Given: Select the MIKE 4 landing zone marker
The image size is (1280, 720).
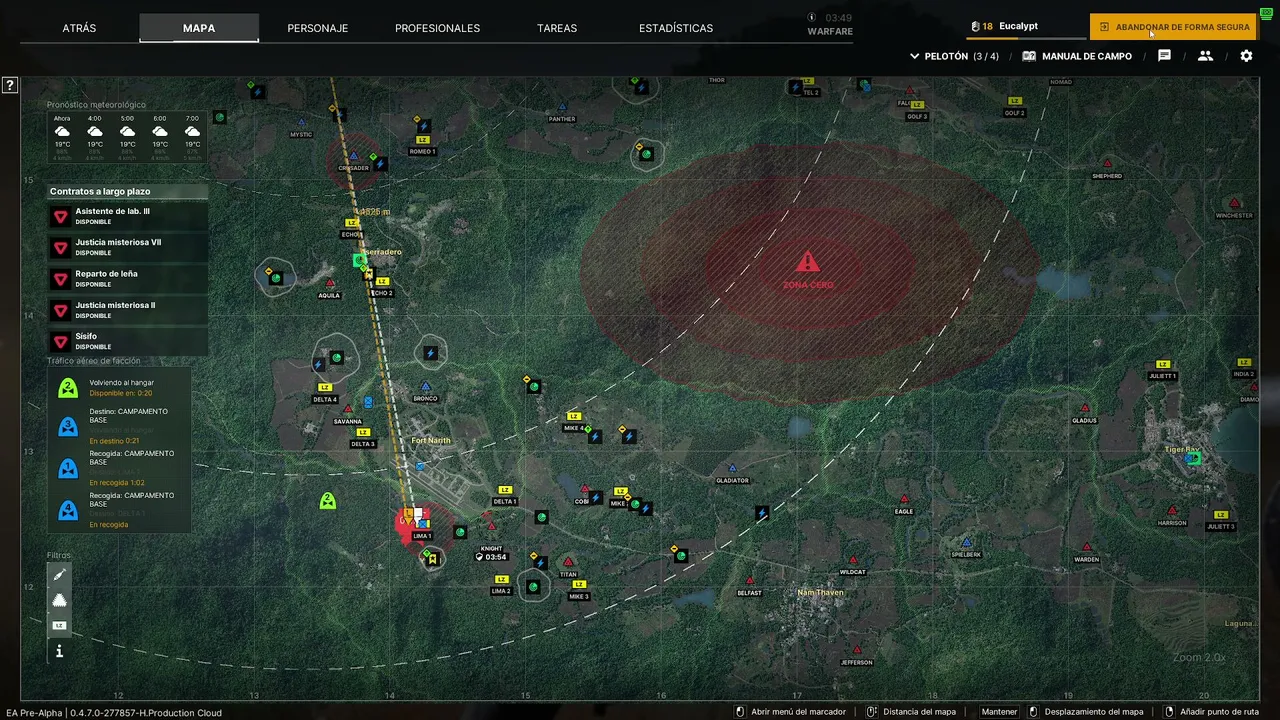Looking at the screenshot, I should tap(573, 416).
